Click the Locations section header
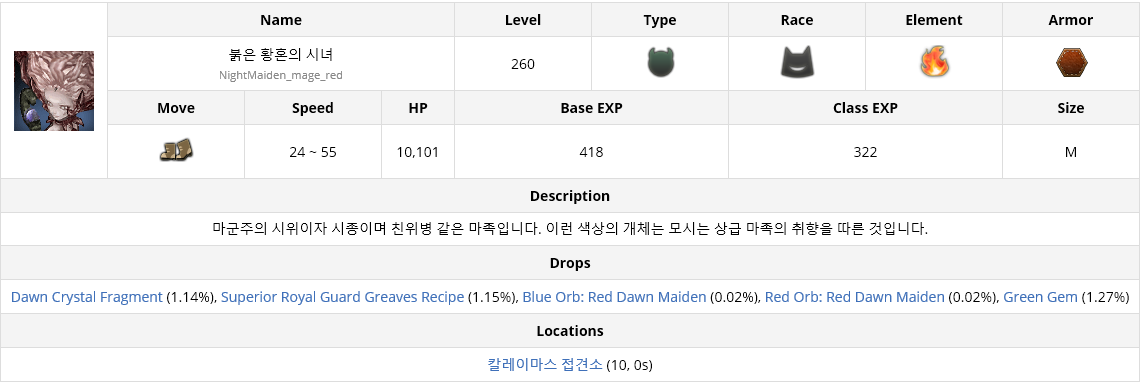The image size is (1141, 387). tap(570, 330)
